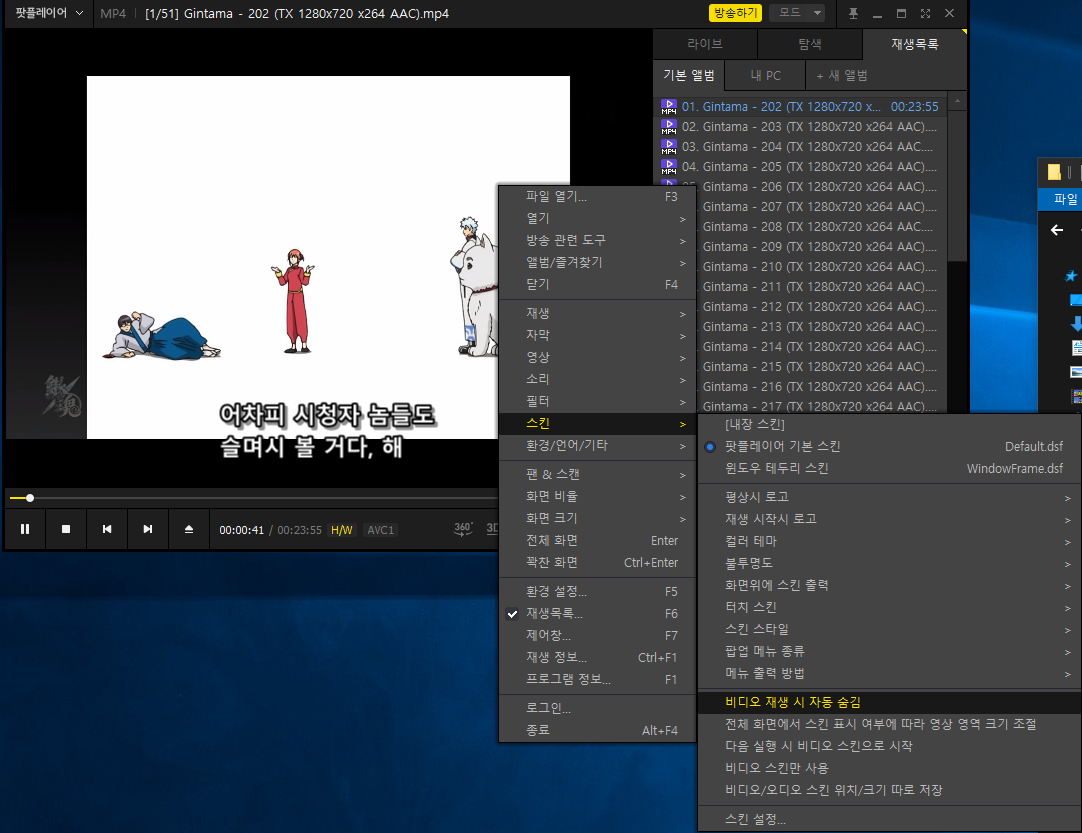
Task: Open the 파일 tab in the Explorer window
Action: [x=1065, y=199]
